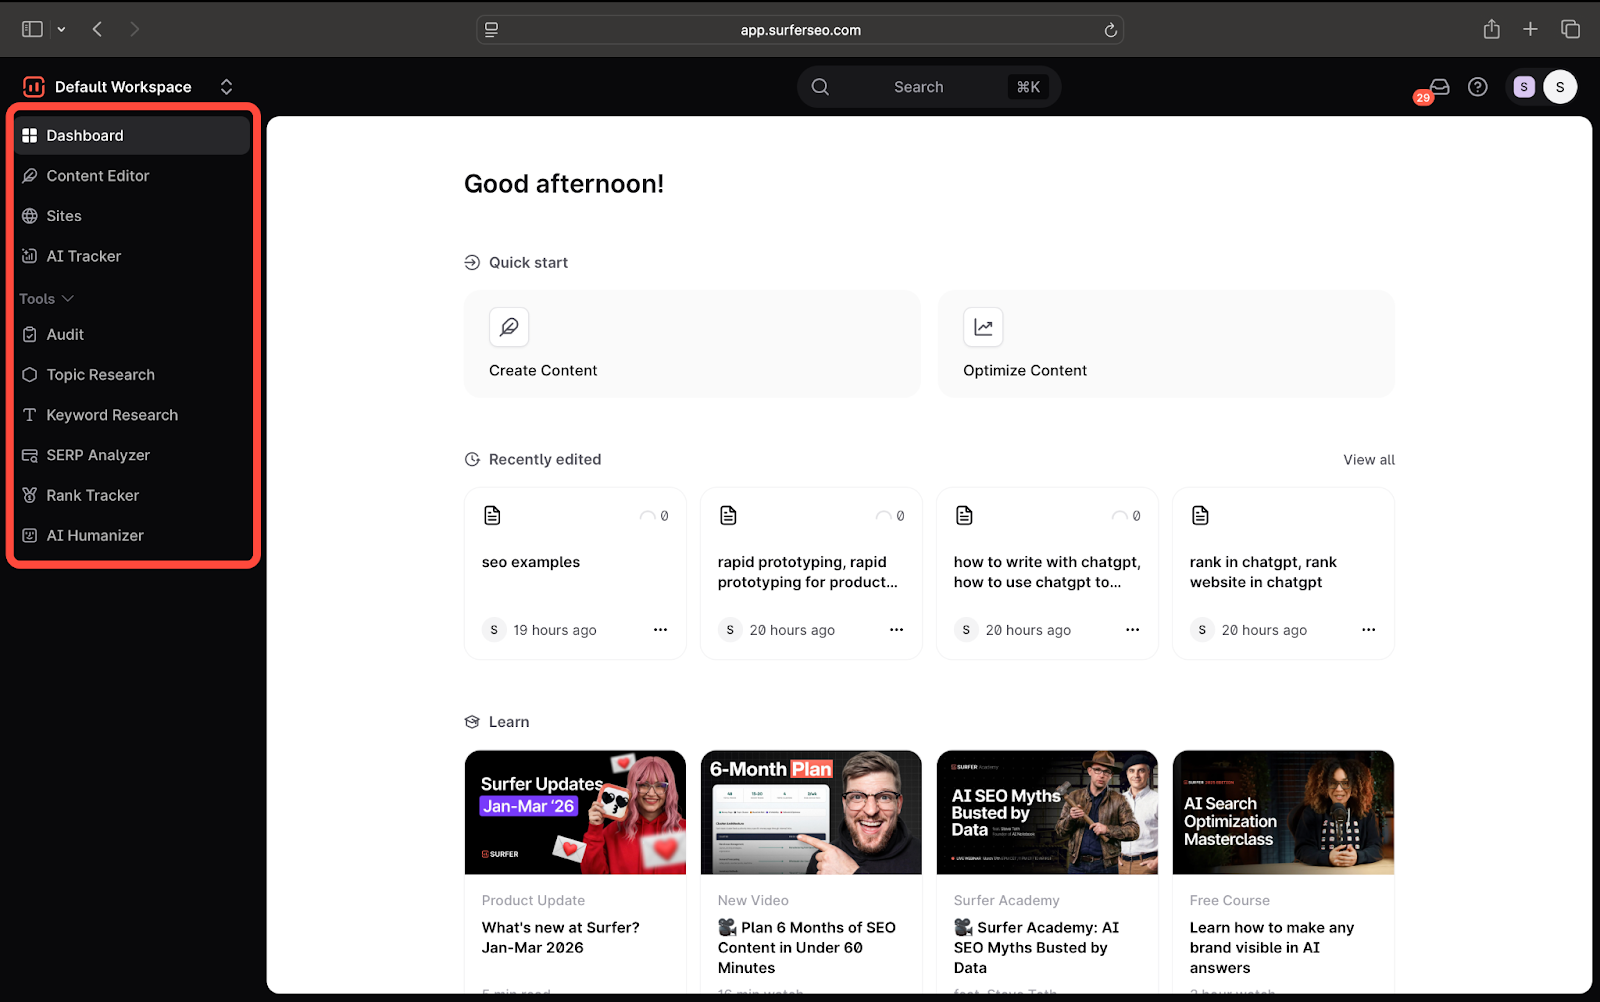Select SERP Analyzer in sidebar
This screenshot has width=1600, height=1002.
coord(97,455)
